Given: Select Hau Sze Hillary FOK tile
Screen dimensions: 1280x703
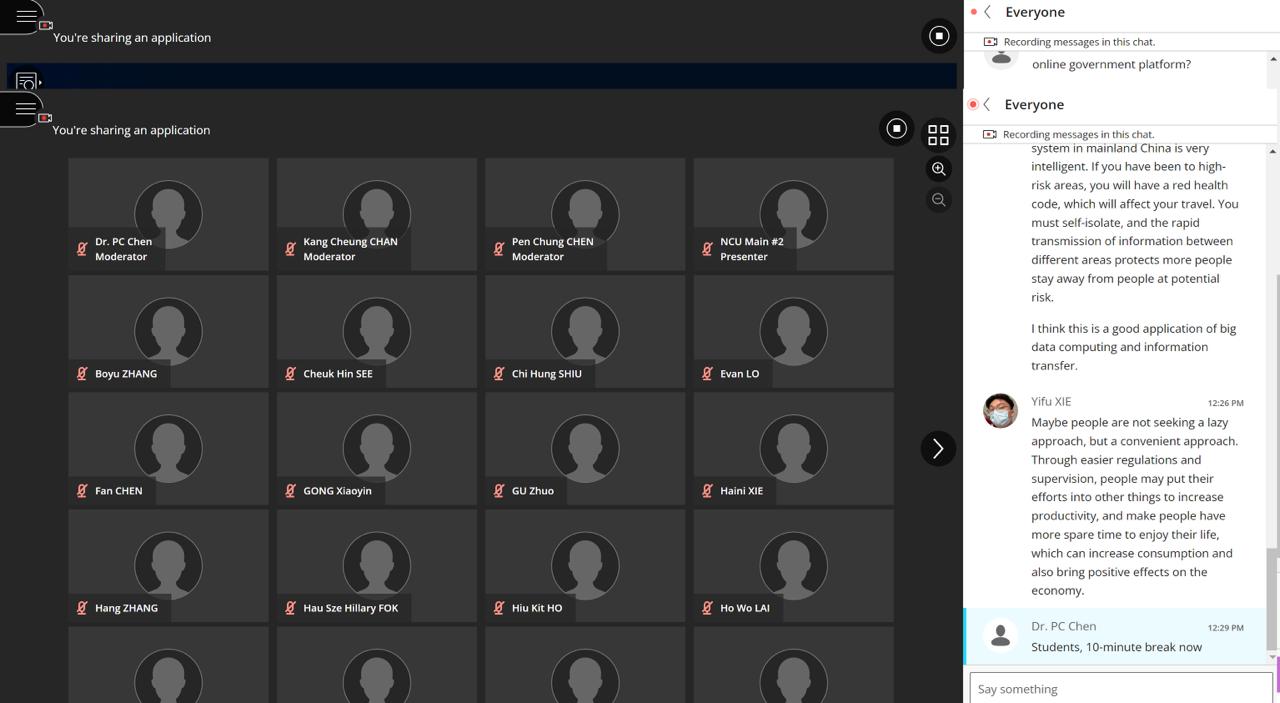Looking at the screenshot, I should coord(376,565).
